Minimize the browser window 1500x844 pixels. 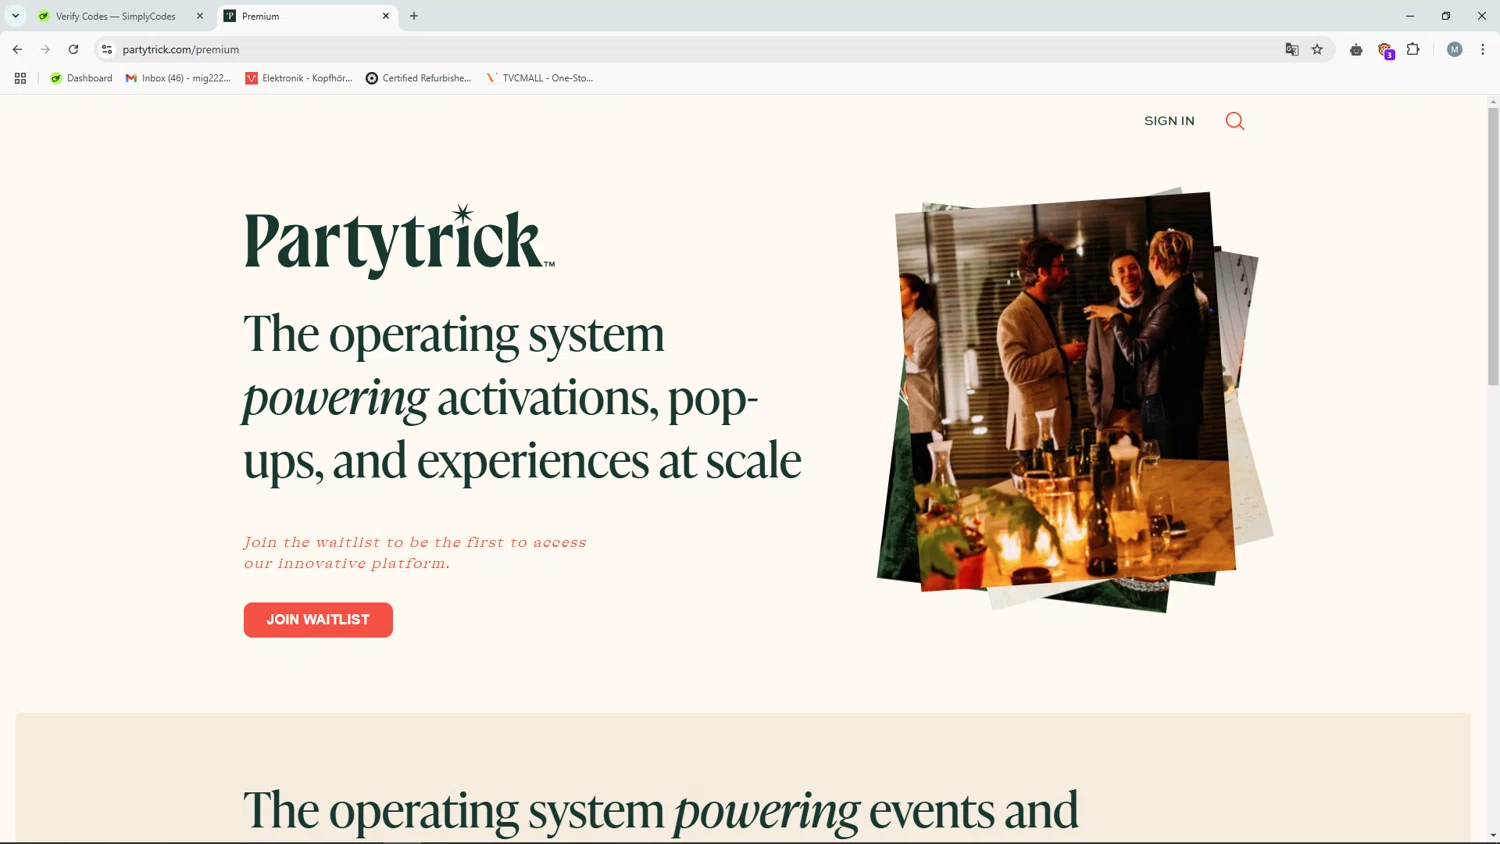1410,16
